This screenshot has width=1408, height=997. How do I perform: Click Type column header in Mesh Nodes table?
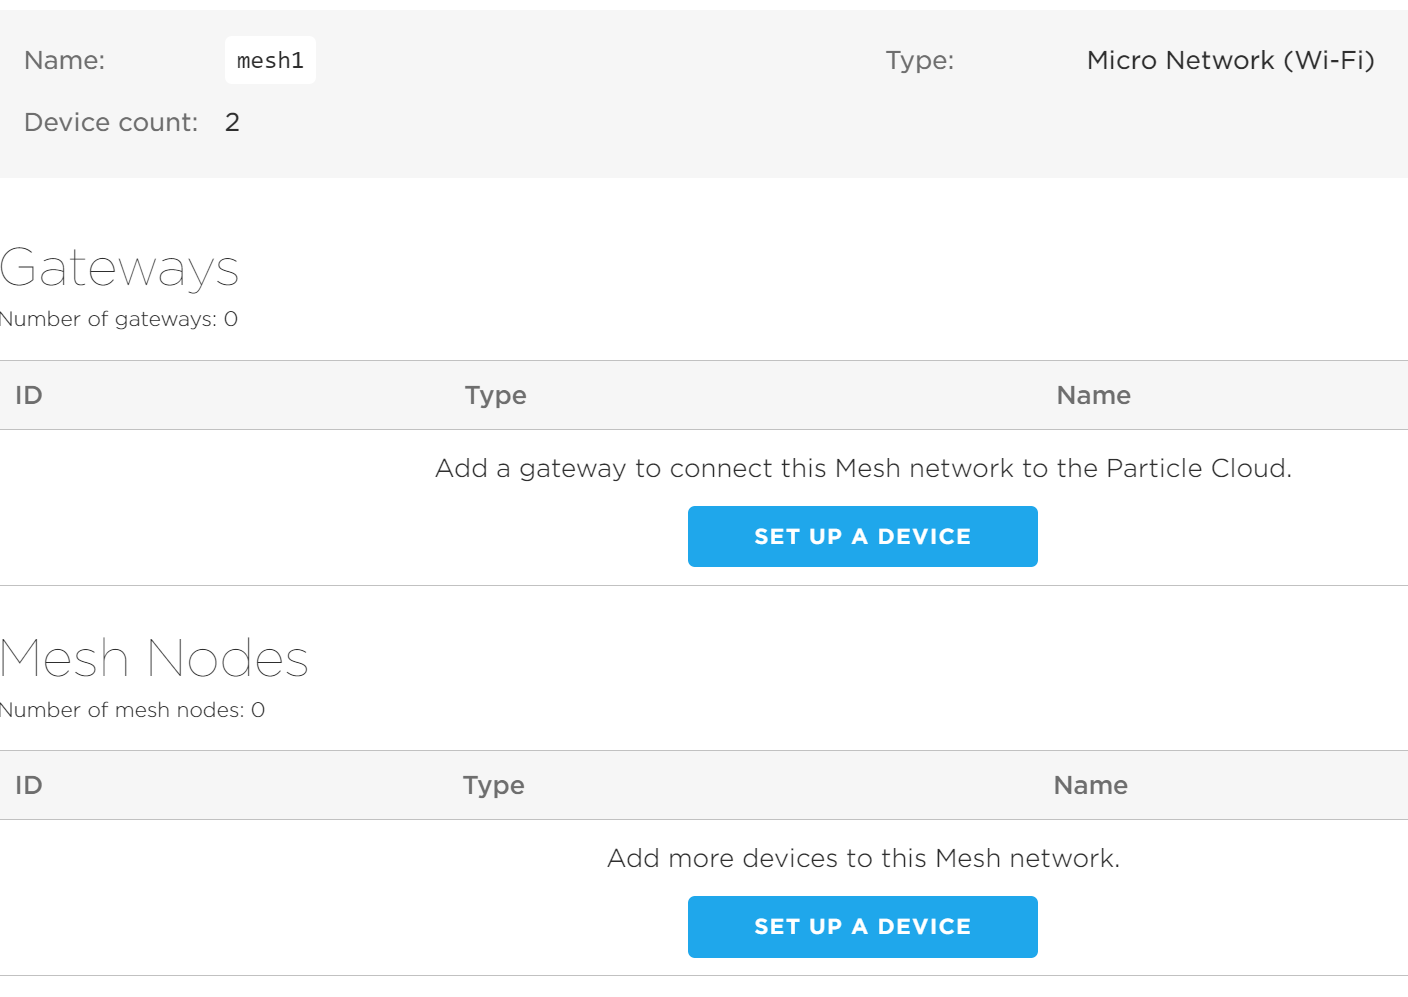493,786
